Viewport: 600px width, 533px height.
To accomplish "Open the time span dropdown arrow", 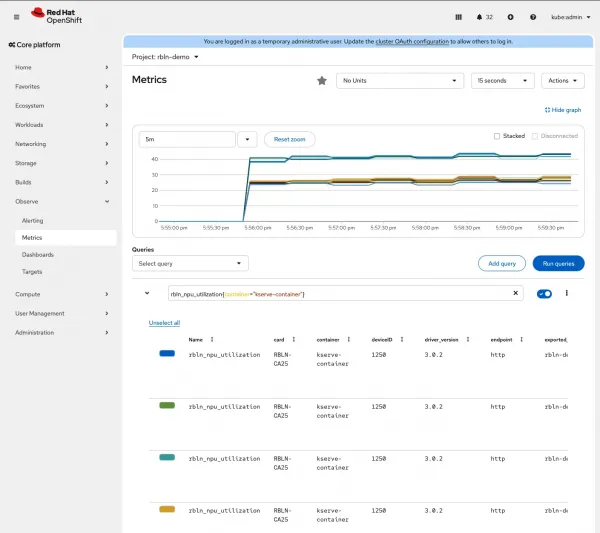I will (247, 139).
